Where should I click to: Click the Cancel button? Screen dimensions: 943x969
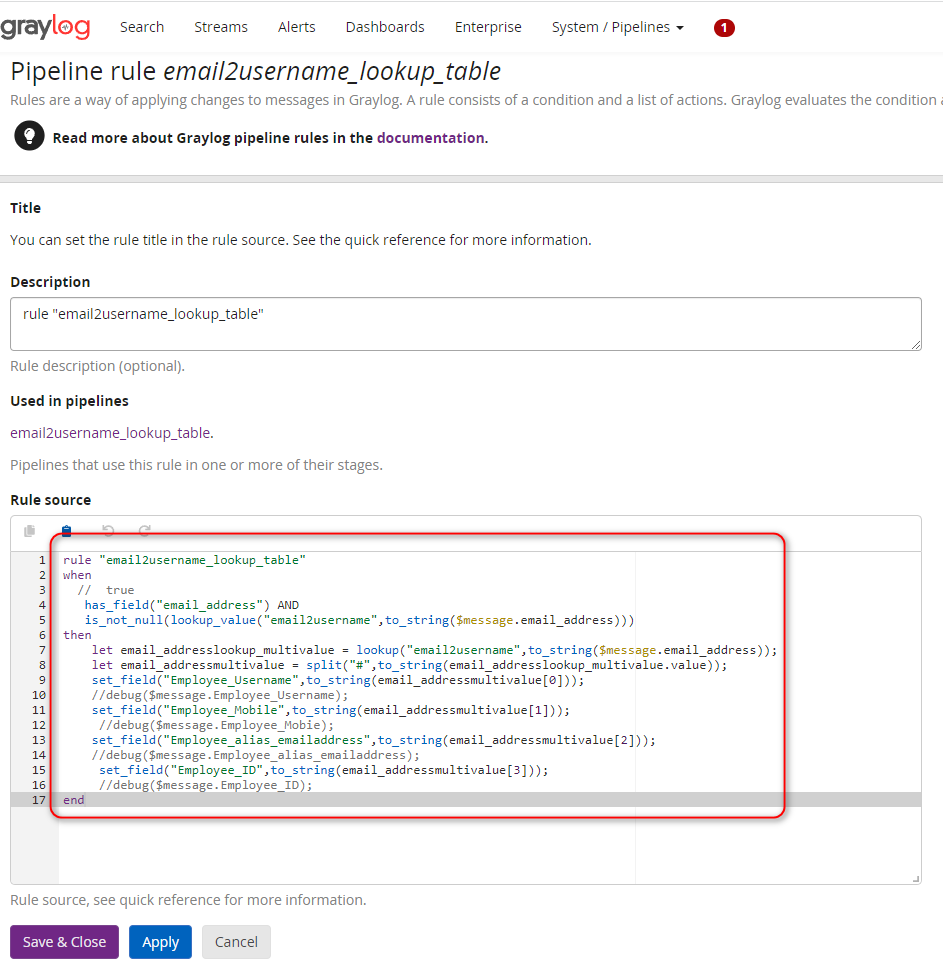236,942
